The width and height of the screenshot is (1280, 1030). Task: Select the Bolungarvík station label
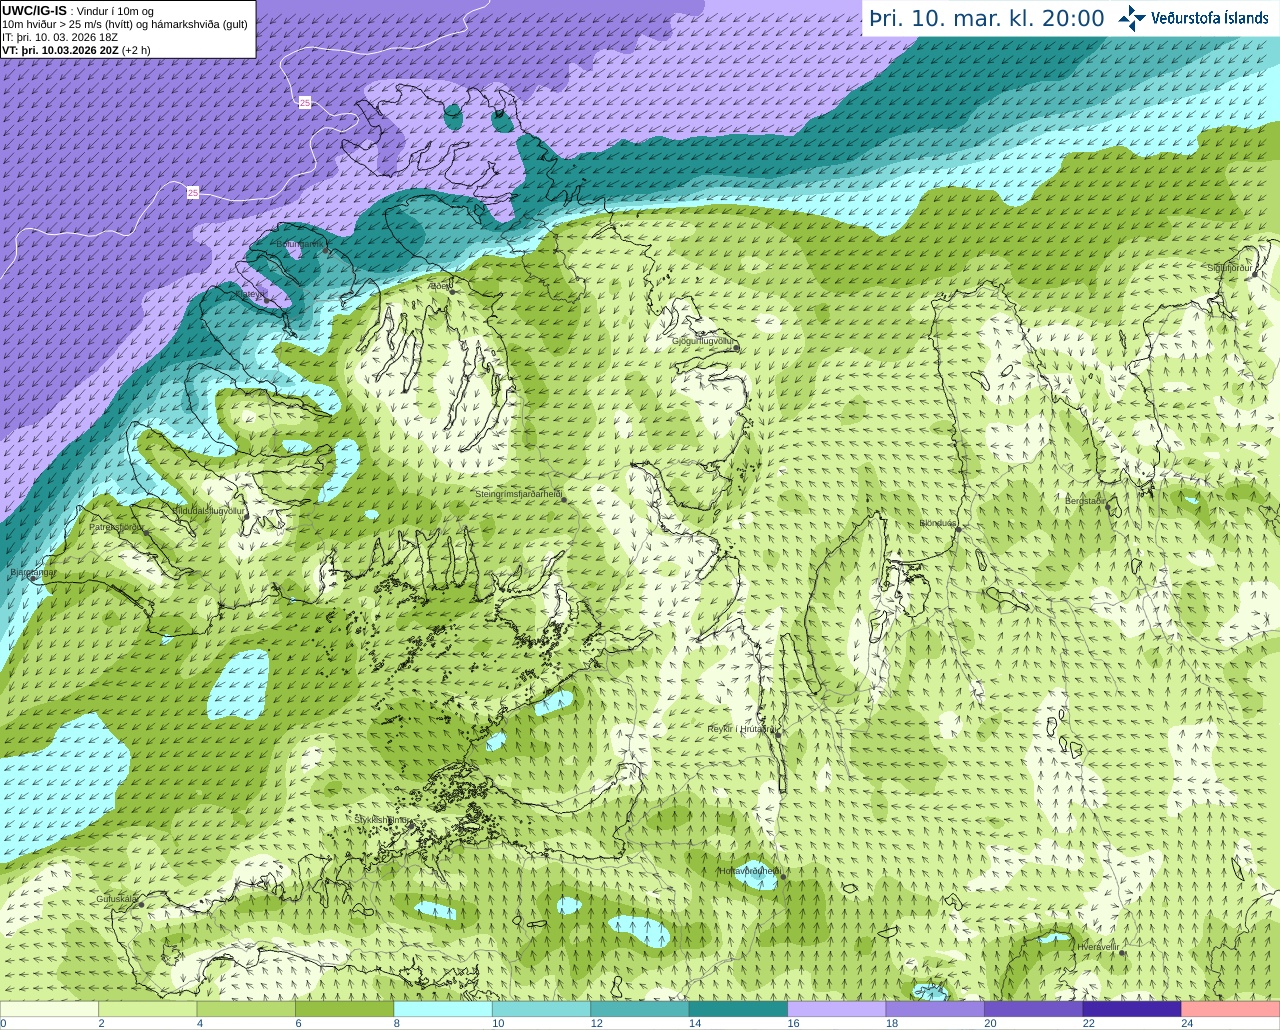point(299,243)
